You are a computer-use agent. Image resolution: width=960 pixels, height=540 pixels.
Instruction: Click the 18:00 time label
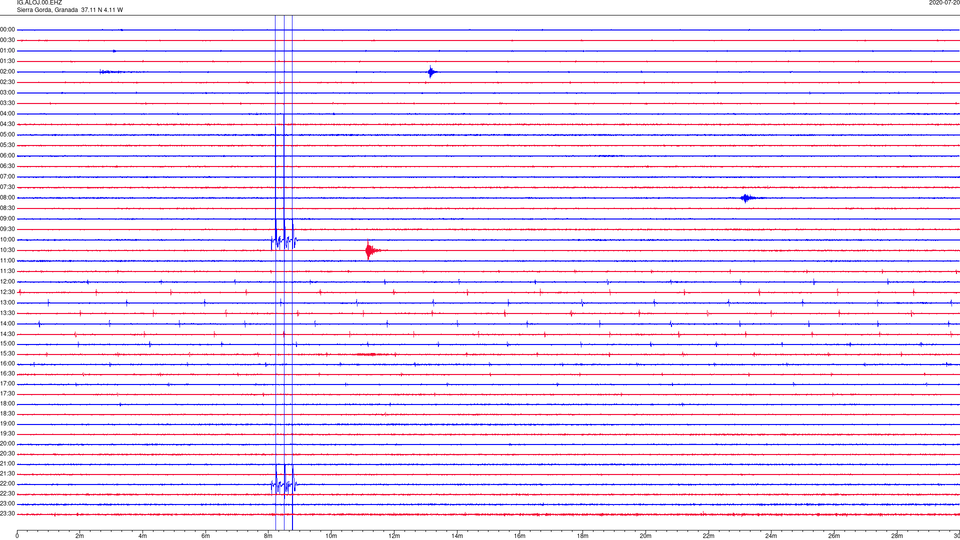[8, 403]
